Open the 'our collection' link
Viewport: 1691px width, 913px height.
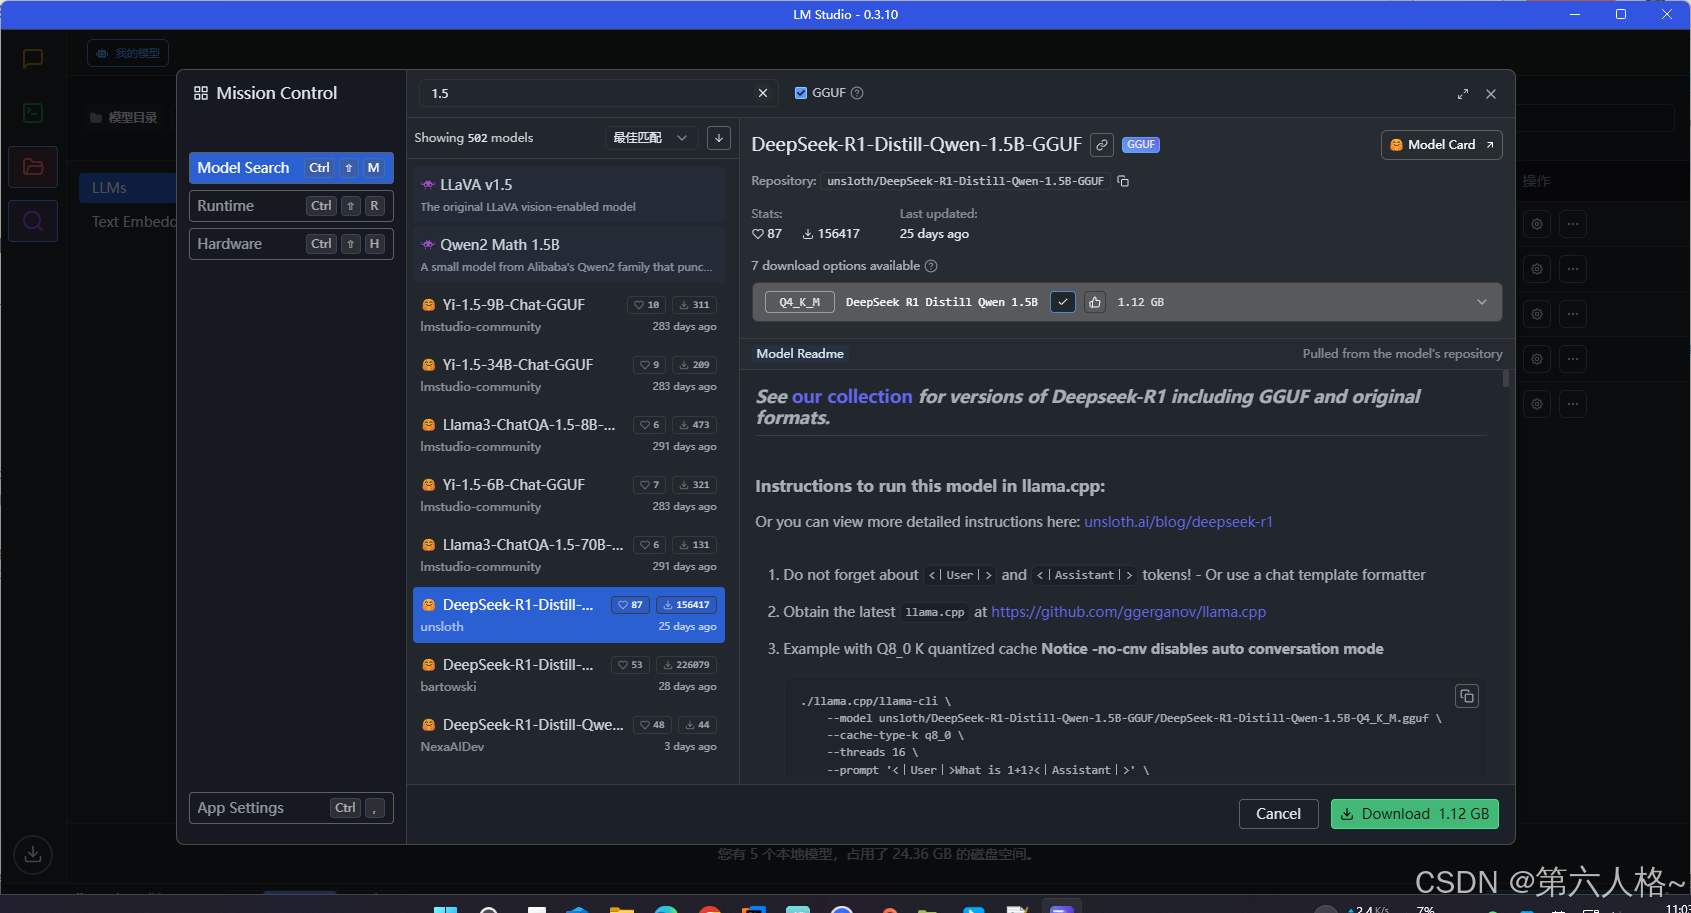click(x=852, y=397)
